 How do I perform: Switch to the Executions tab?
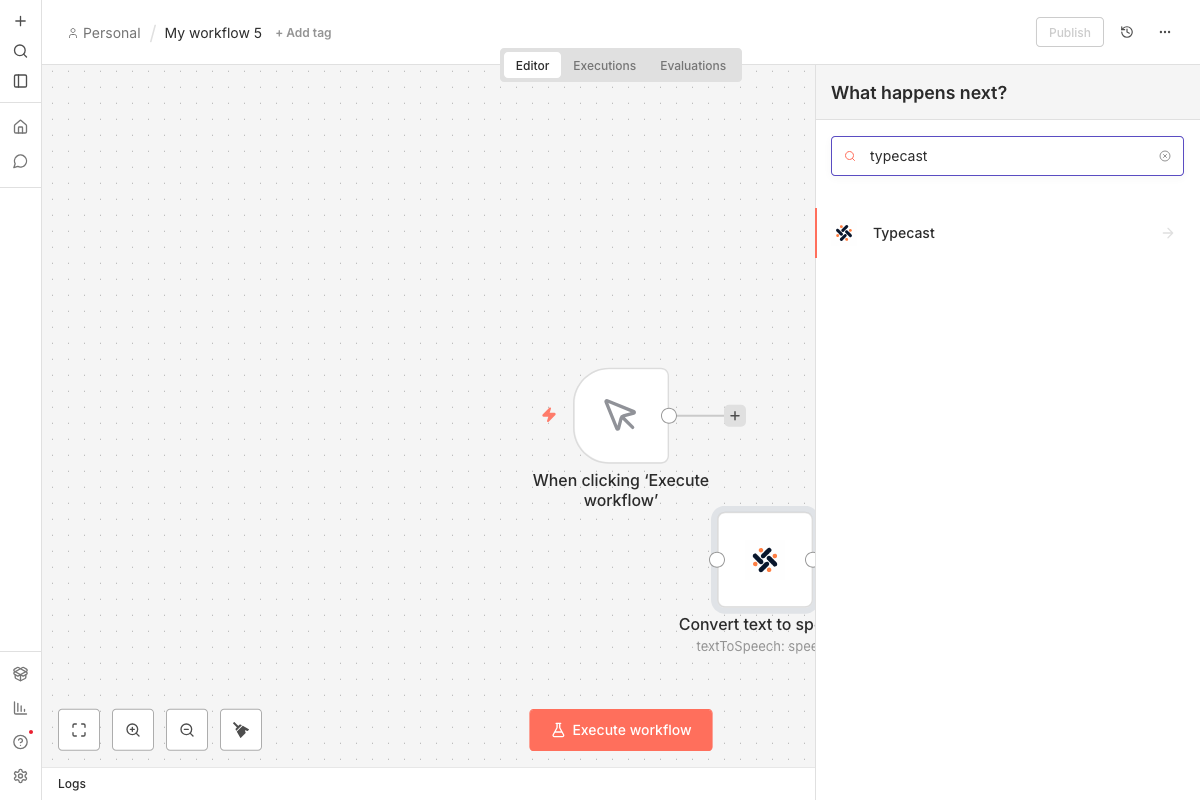tap(604, 65)
